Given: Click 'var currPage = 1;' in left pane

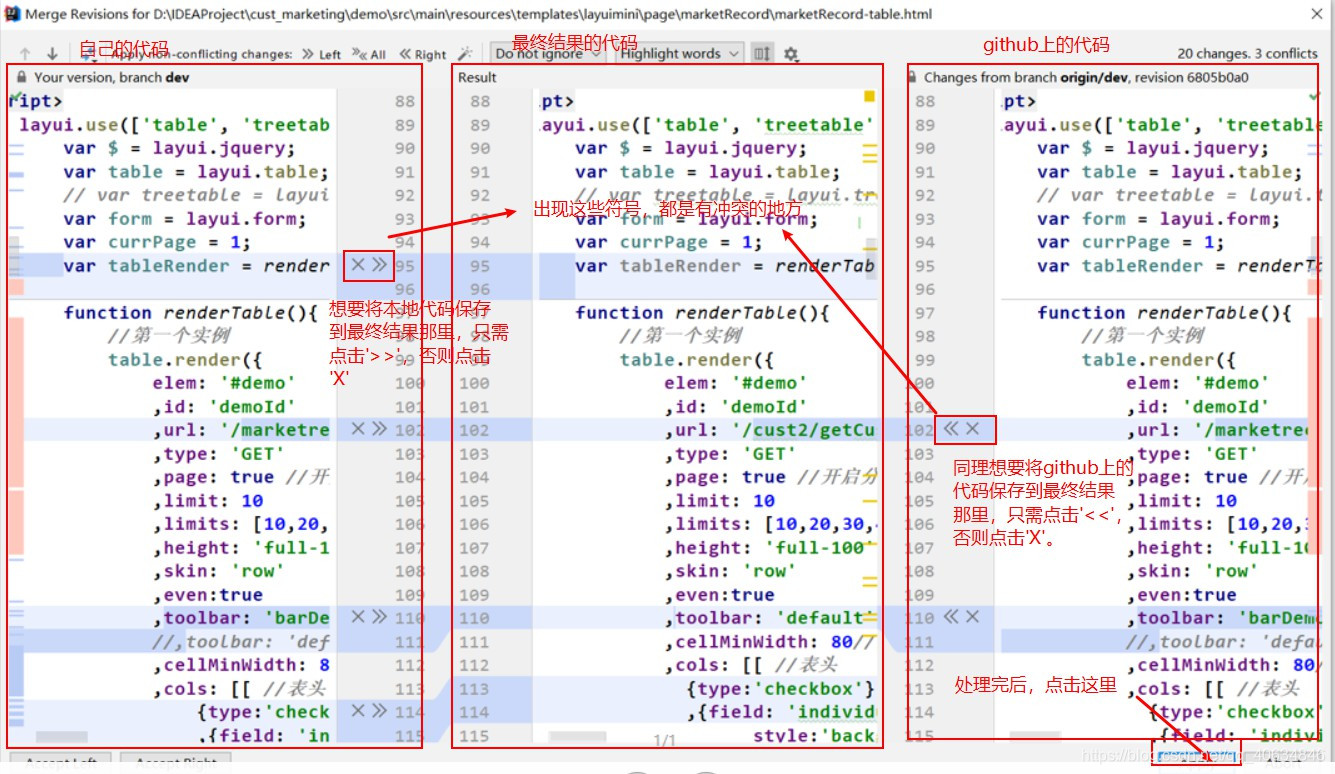Looking at the screenshot, I should coord(157,242).
